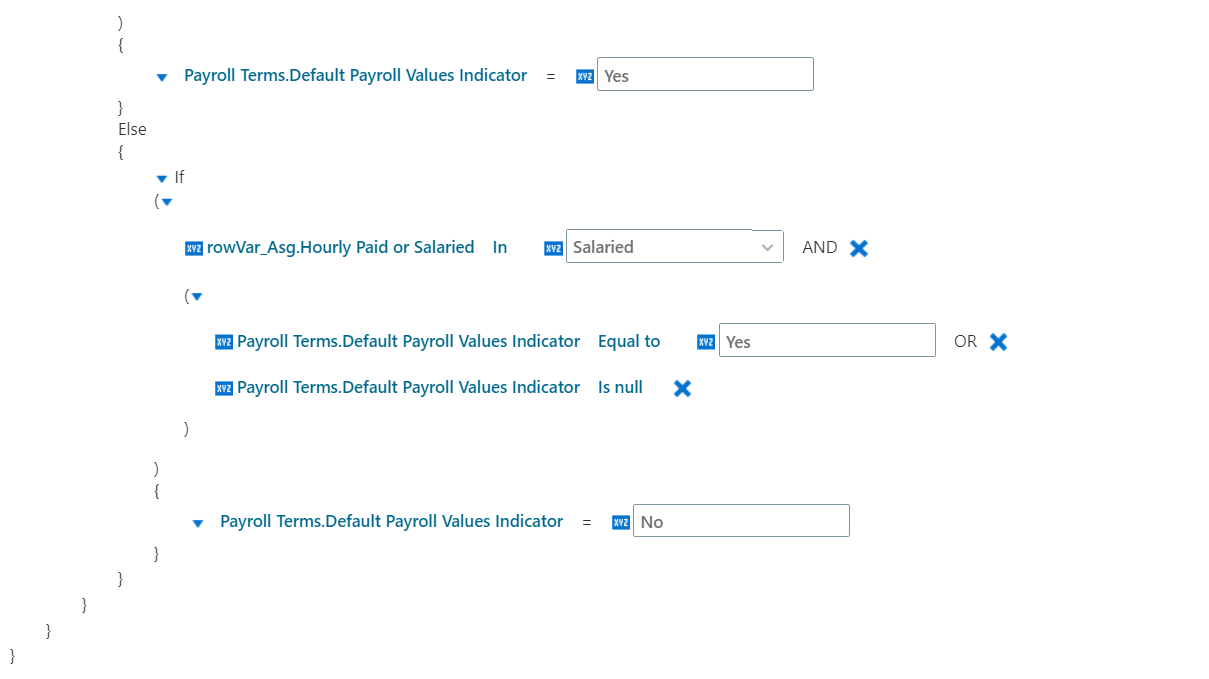Delete the Hourly Paid or Salaried condition
The height and width of the screenshot is (679, 1209).
click(859, 248)
